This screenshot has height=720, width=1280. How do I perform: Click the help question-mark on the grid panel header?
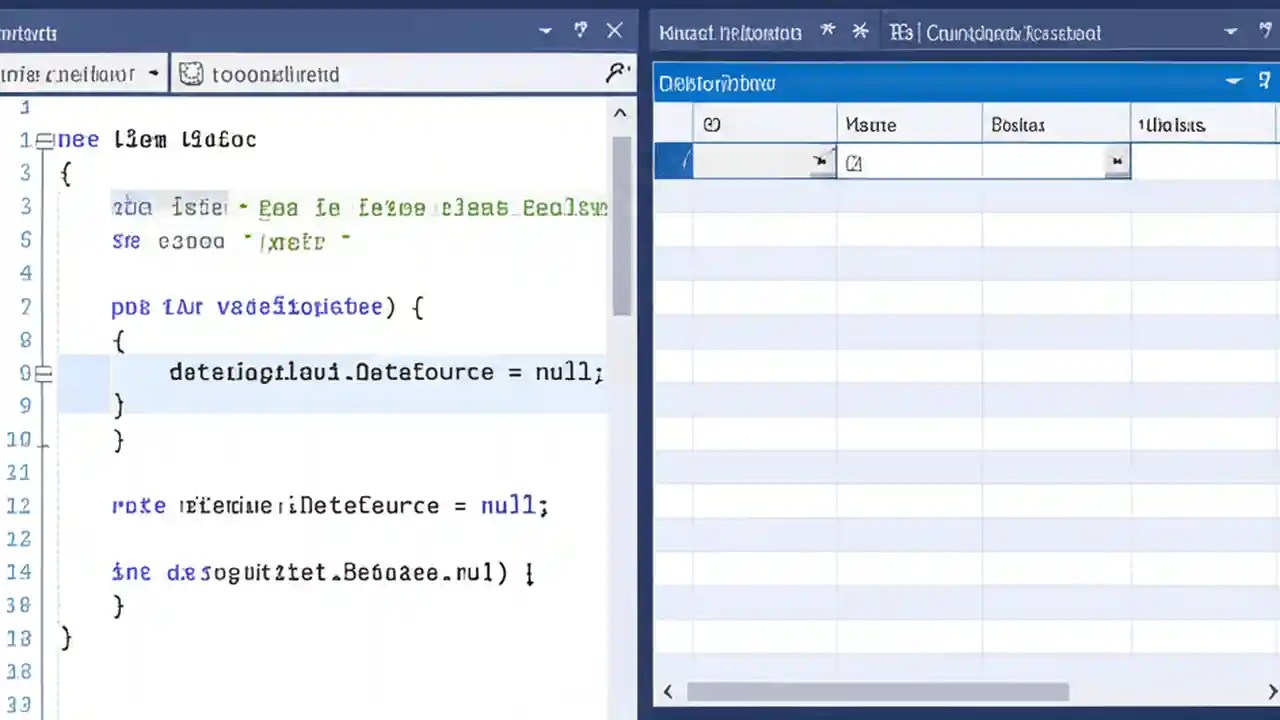[x=1264, y=80]
